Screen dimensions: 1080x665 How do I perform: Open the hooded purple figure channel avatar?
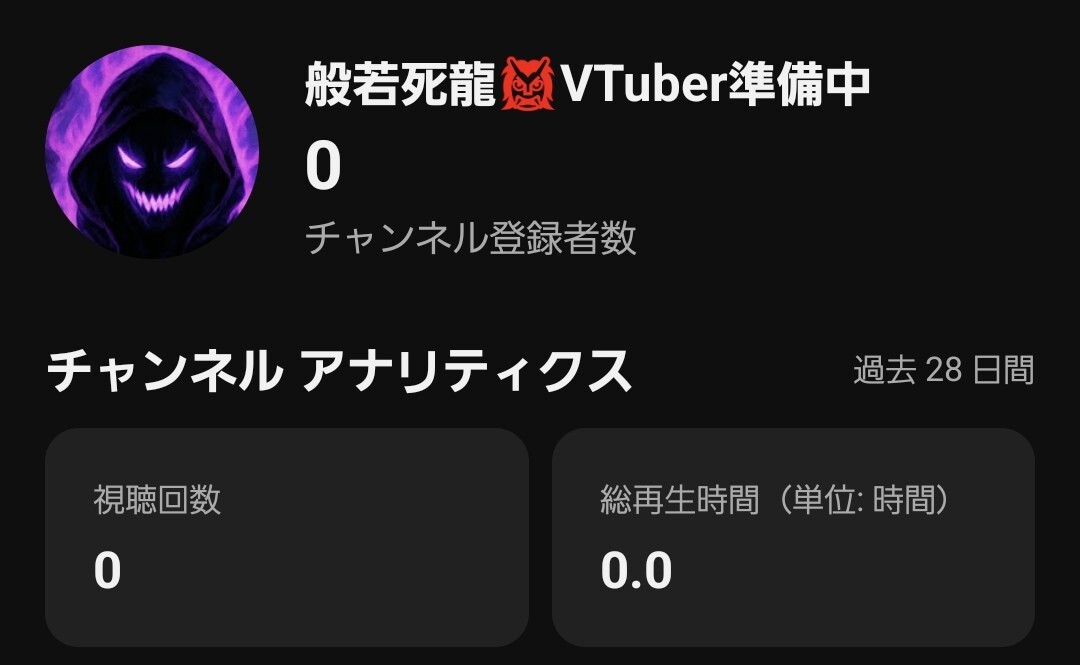pos(152,152)
